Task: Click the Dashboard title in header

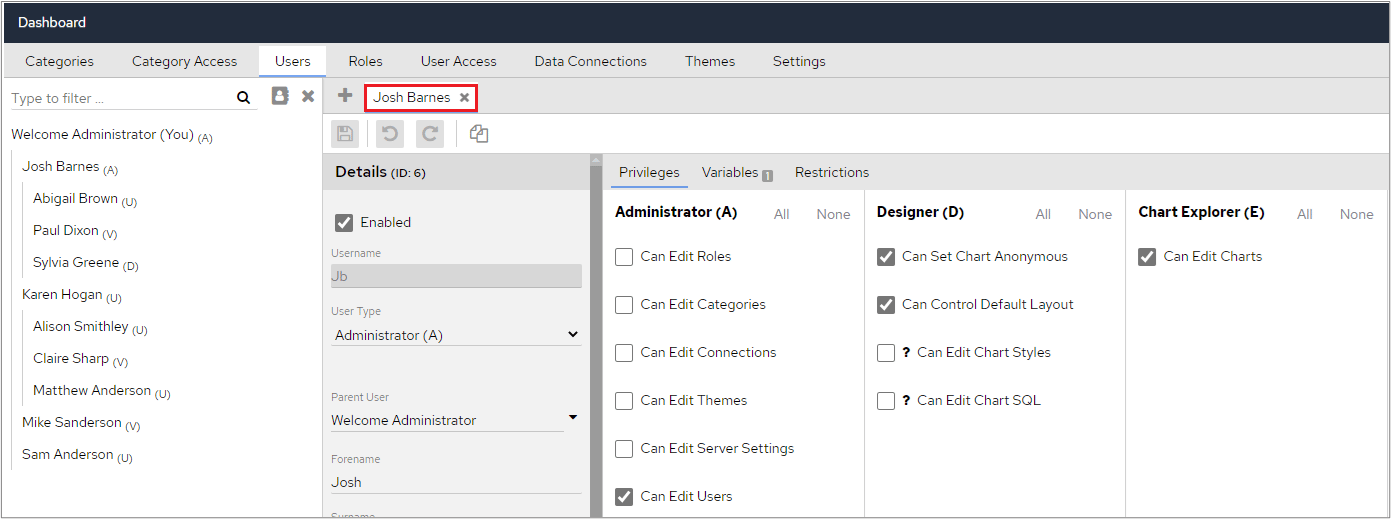Action: 52,22
